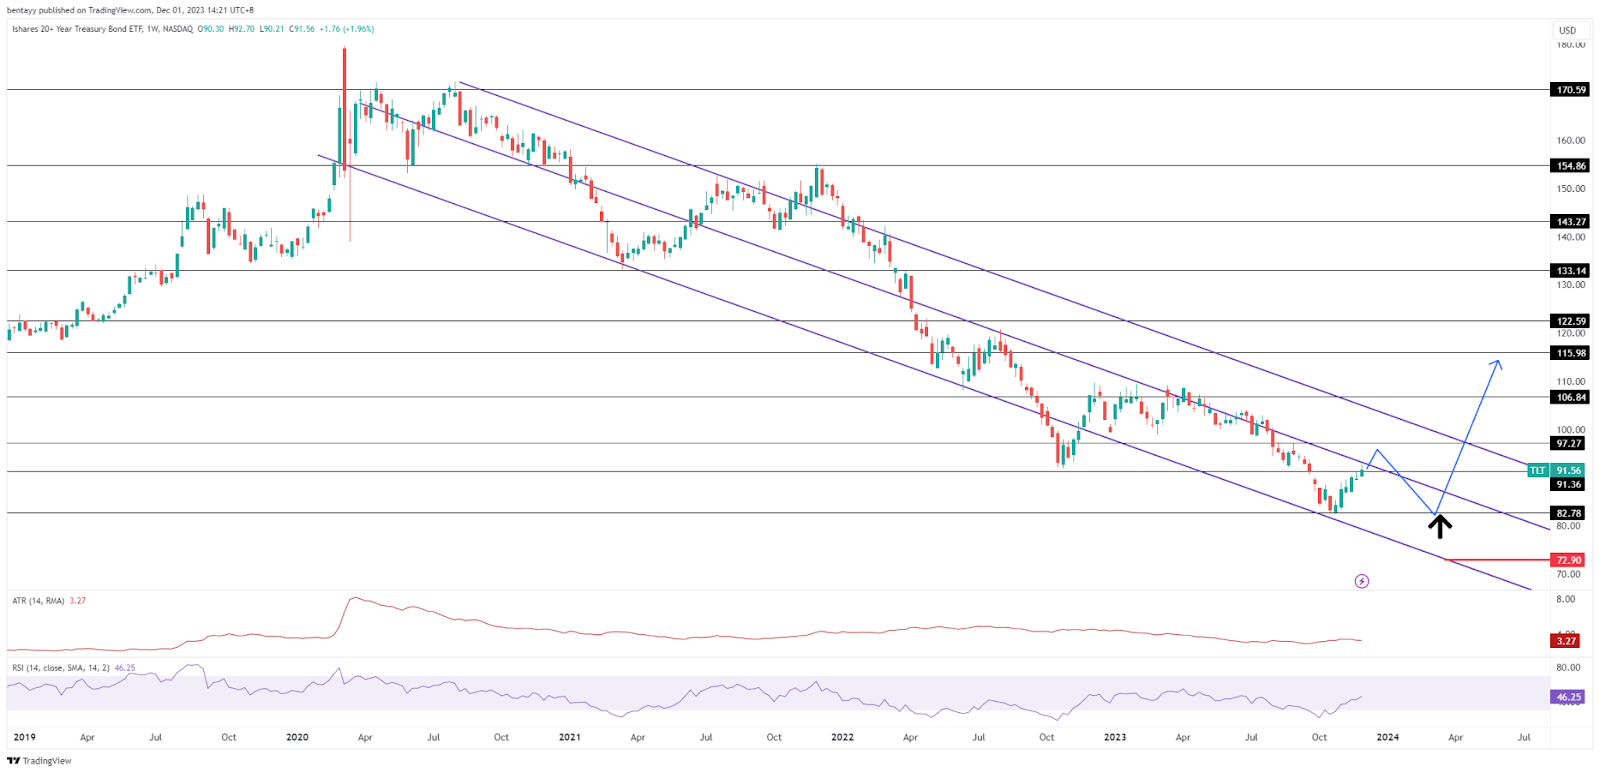Click the purple lightning bolt event icon

coord(1361,581)
